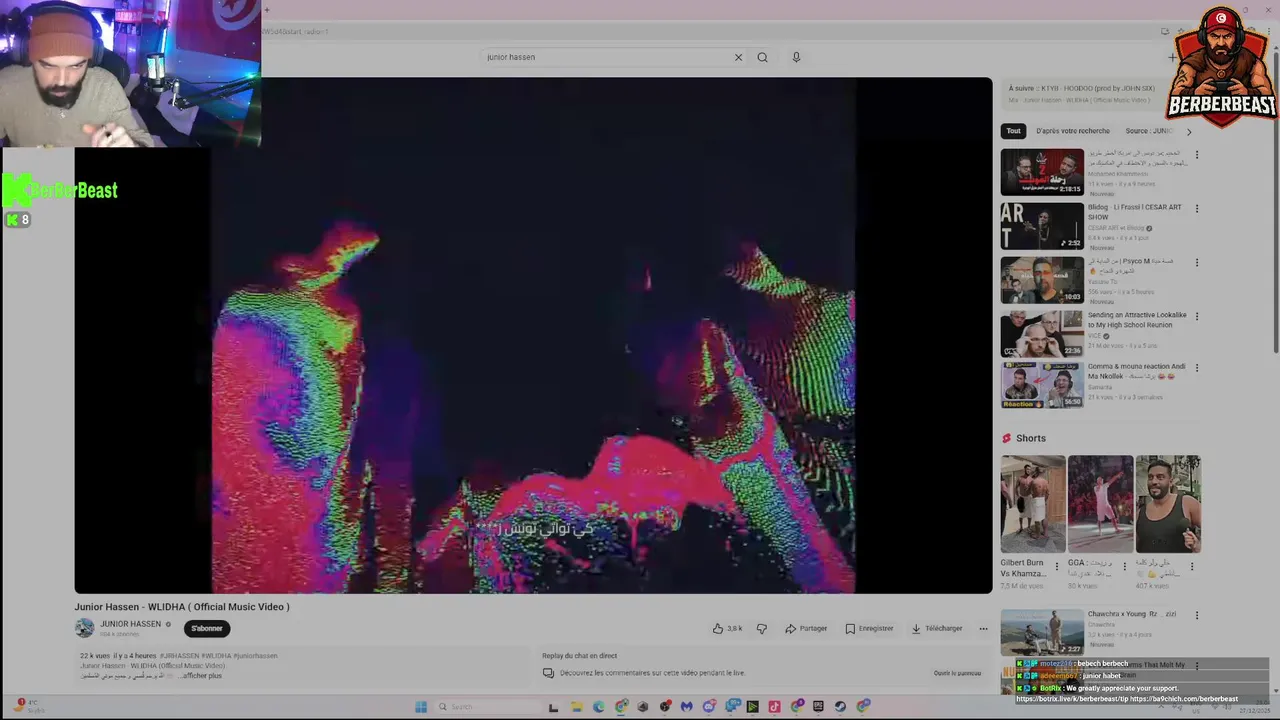Open options for Attractive Lookalike video
Screen dimensions: 1280x720
click(x=1196, y=317)
